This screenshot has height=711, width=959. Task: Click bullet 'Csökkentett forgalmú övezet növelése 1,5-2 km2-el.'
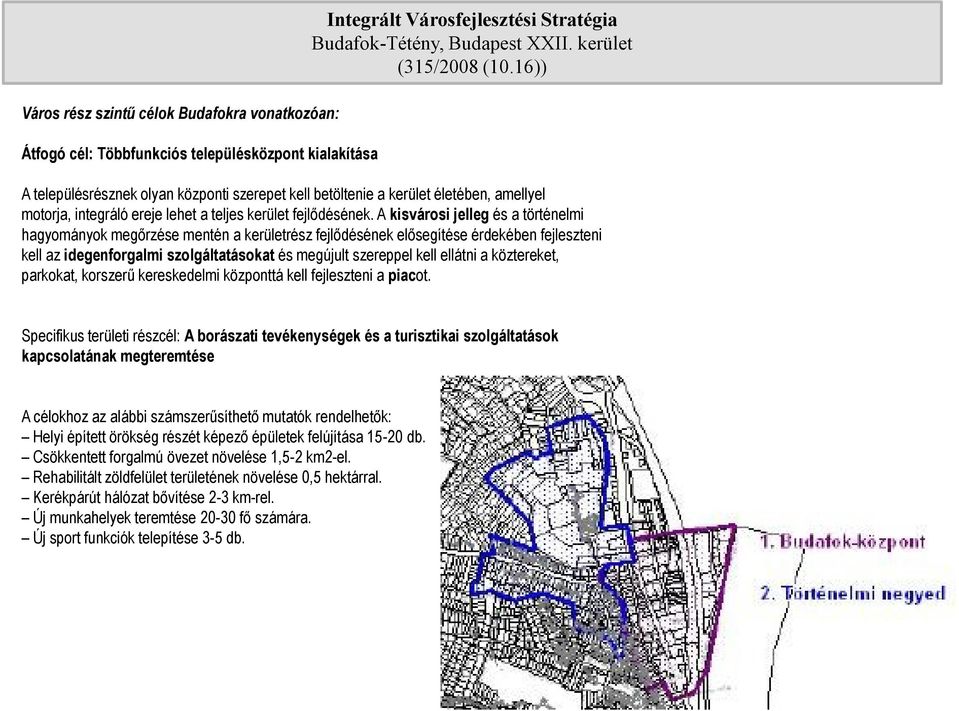(x=186, y=457)
